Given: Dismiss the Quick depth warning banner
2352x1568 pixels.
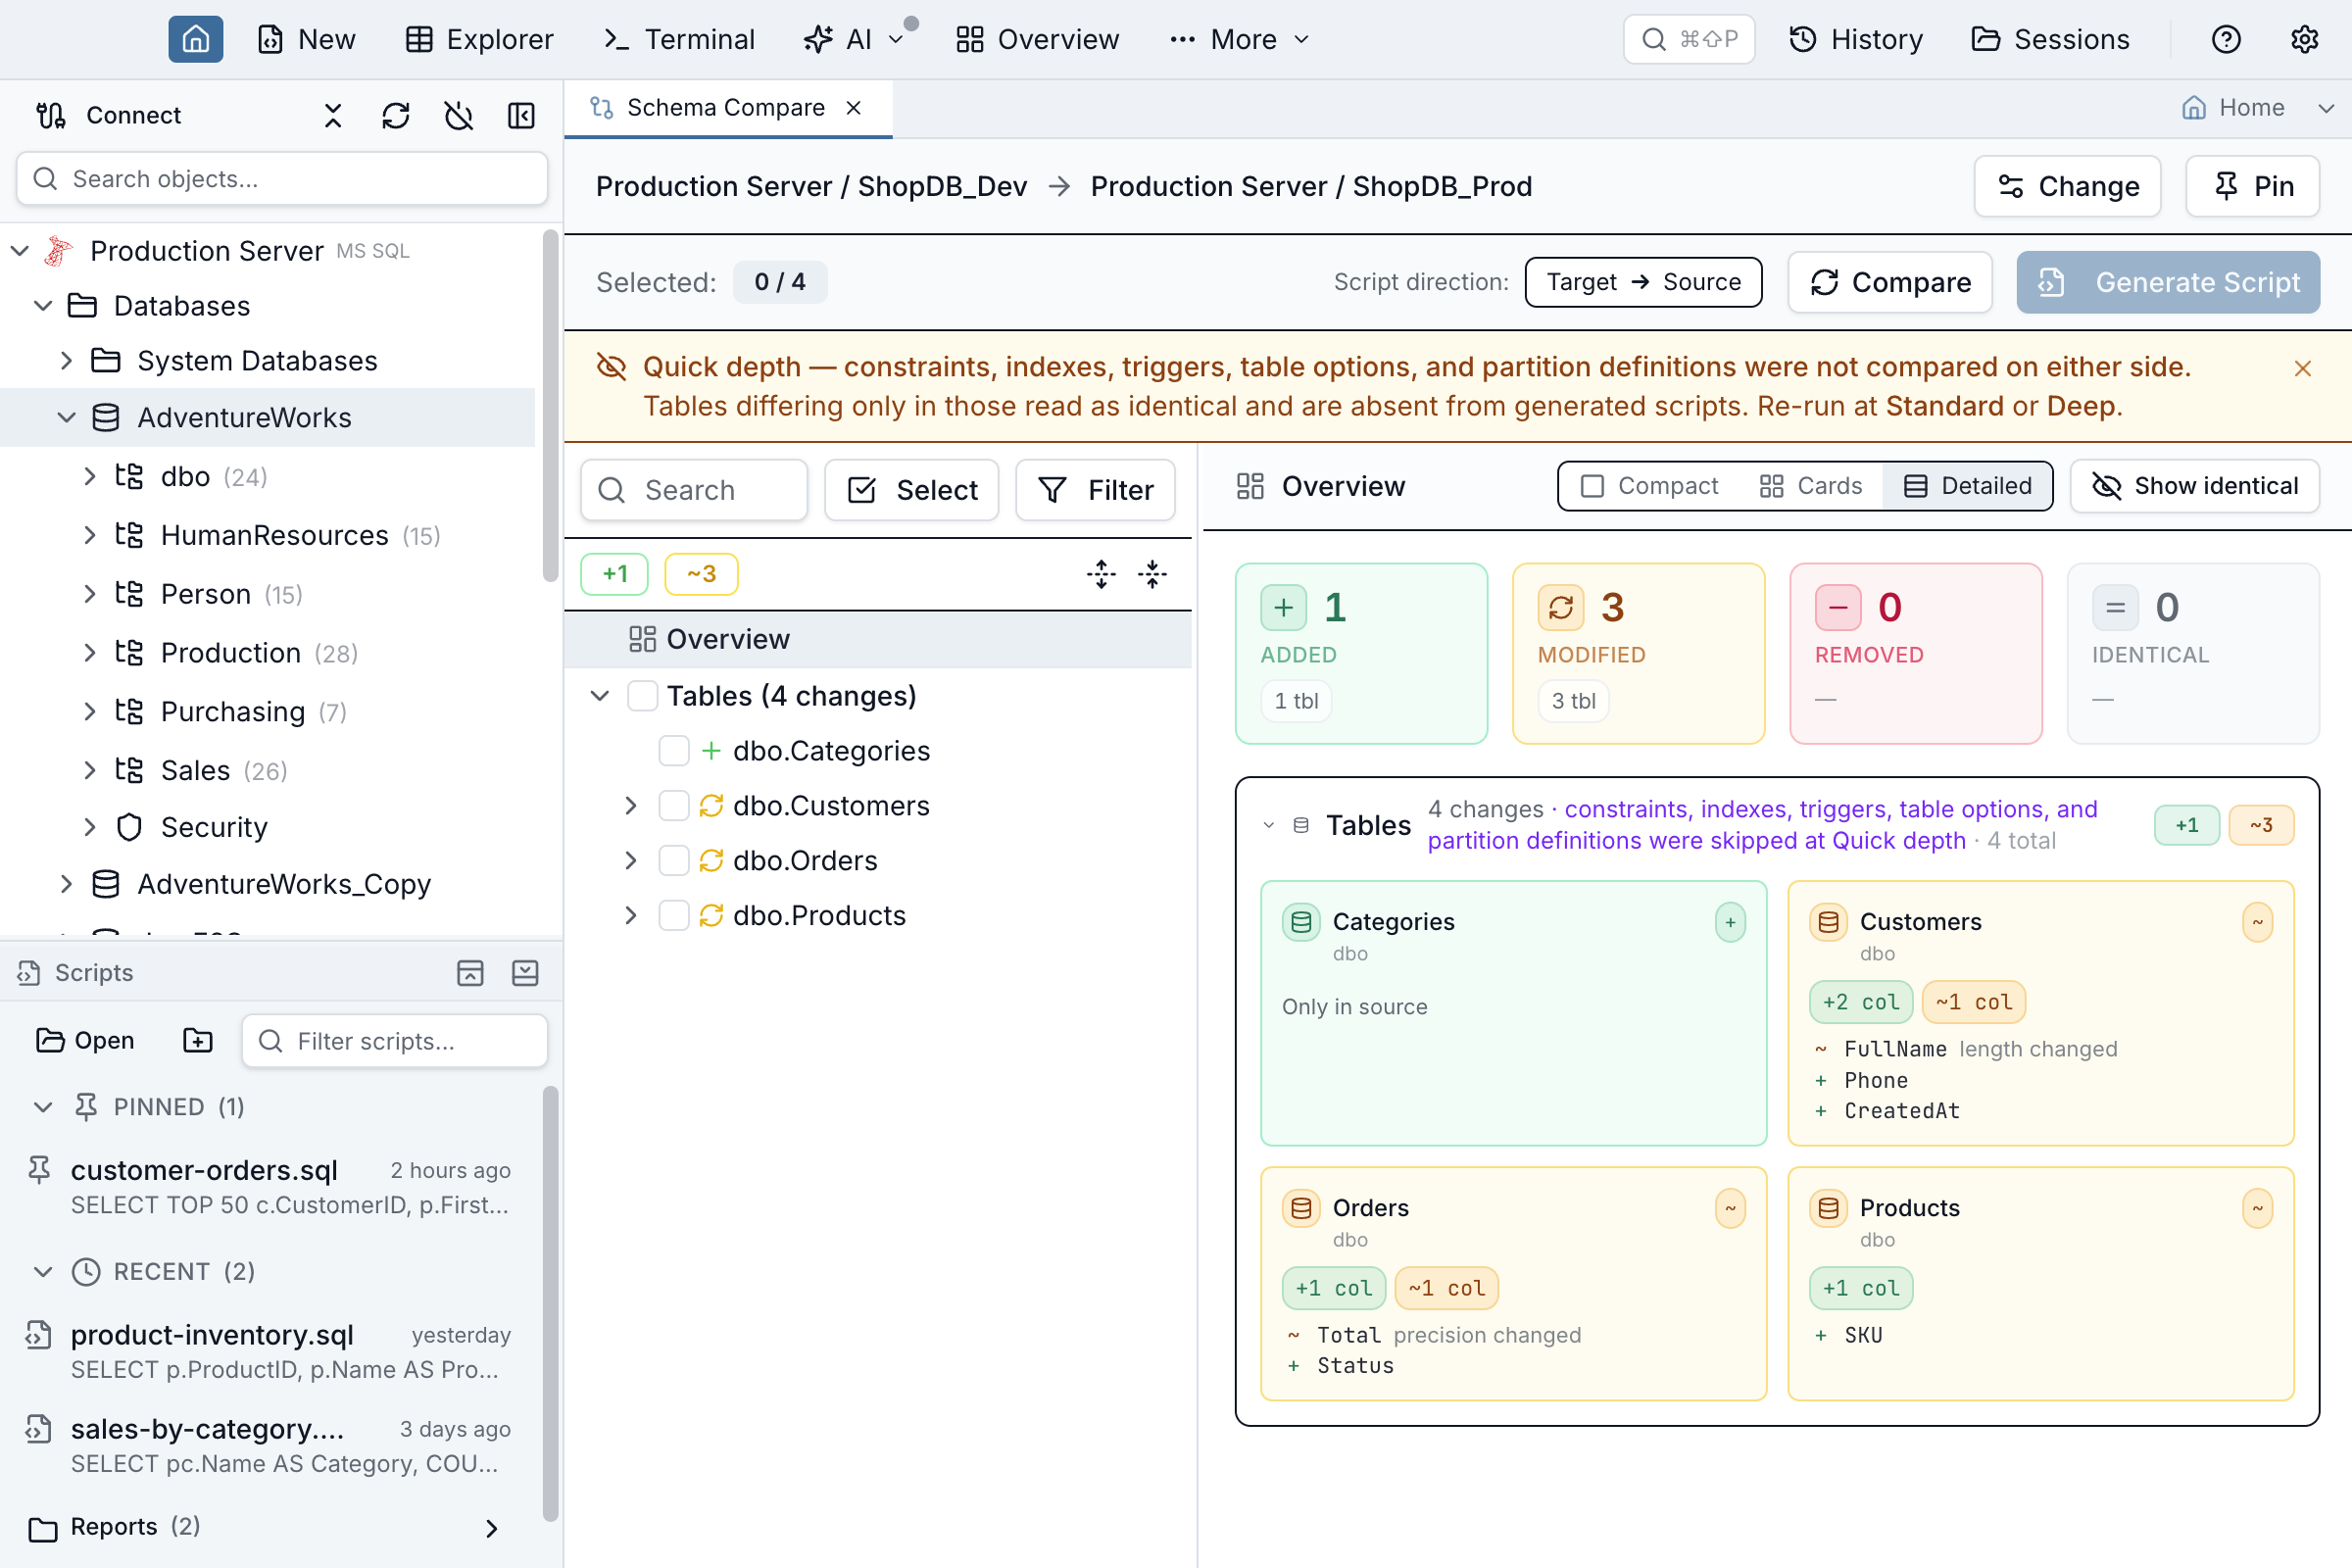Looking at the screenshot, I should click(2303, 369).
